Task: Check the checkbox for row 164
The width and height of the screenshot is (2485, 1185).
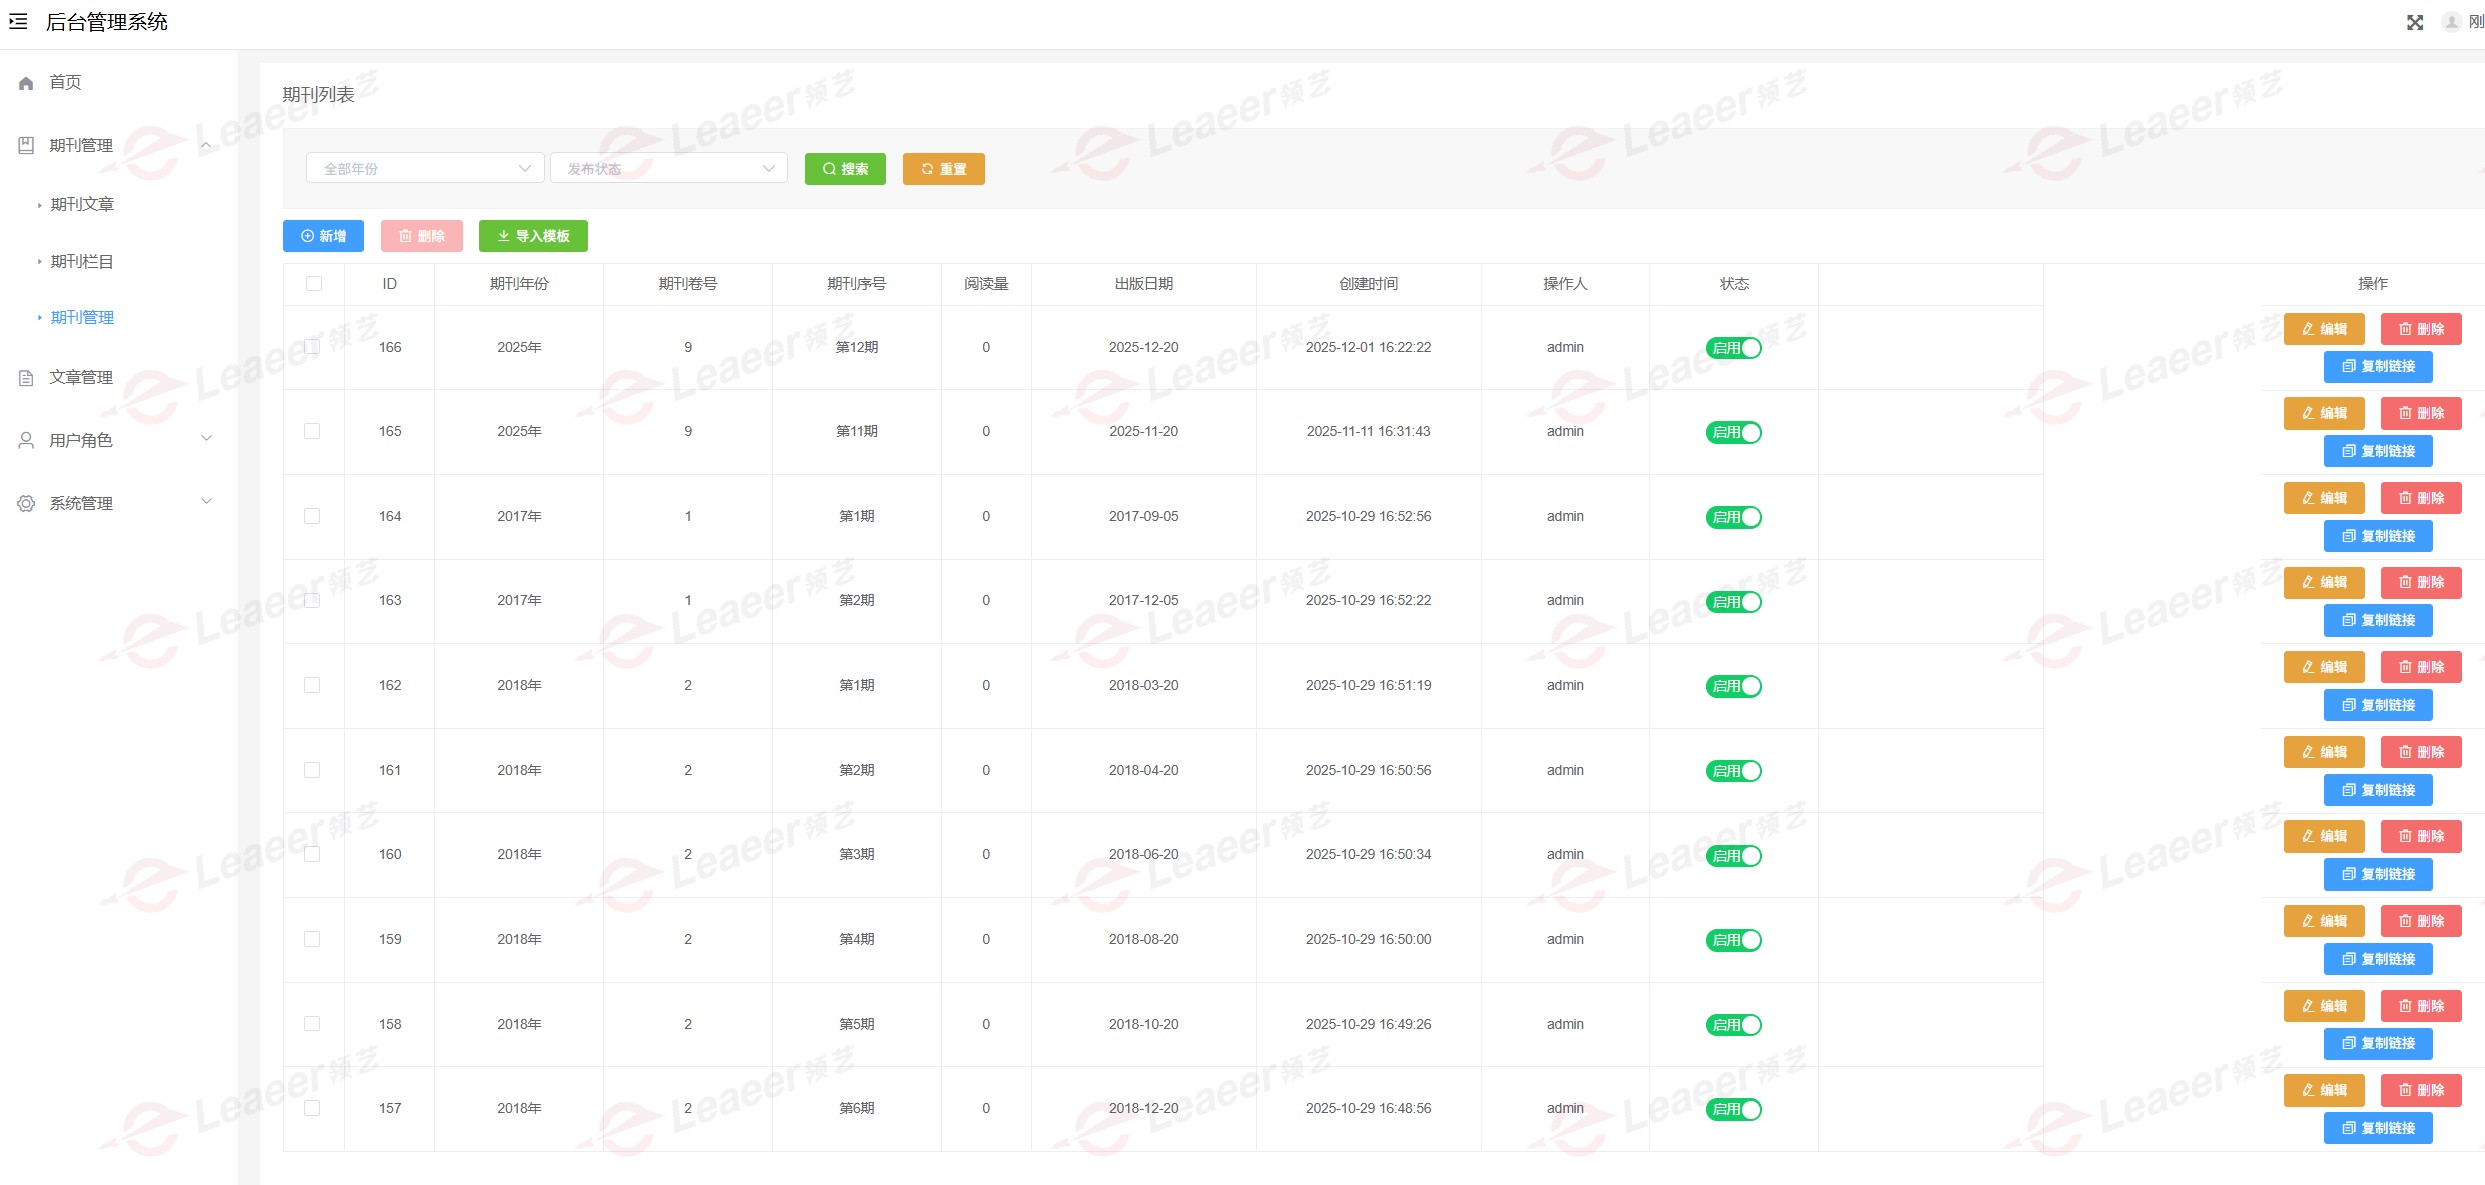Action: point(312,516)
